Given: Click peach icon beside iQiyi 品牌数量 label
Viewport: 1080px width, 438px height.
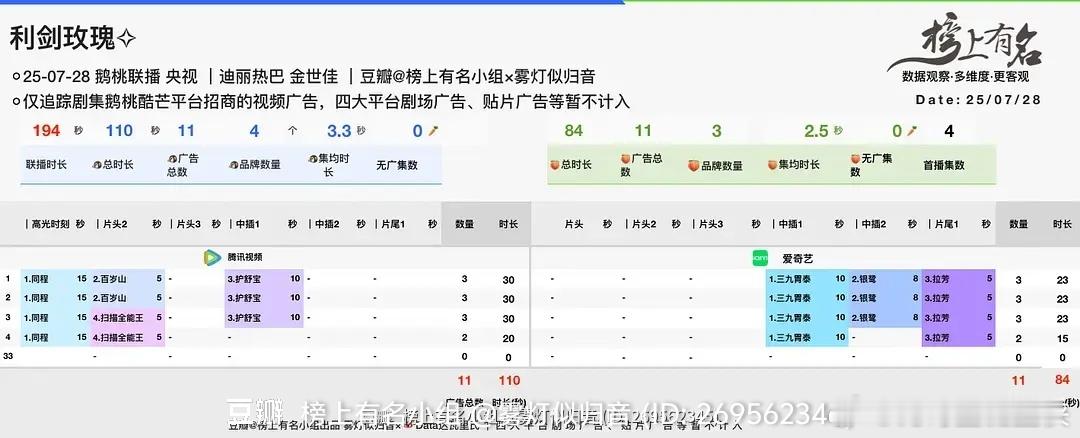Looking at the screenshot, I should (694, 166).
